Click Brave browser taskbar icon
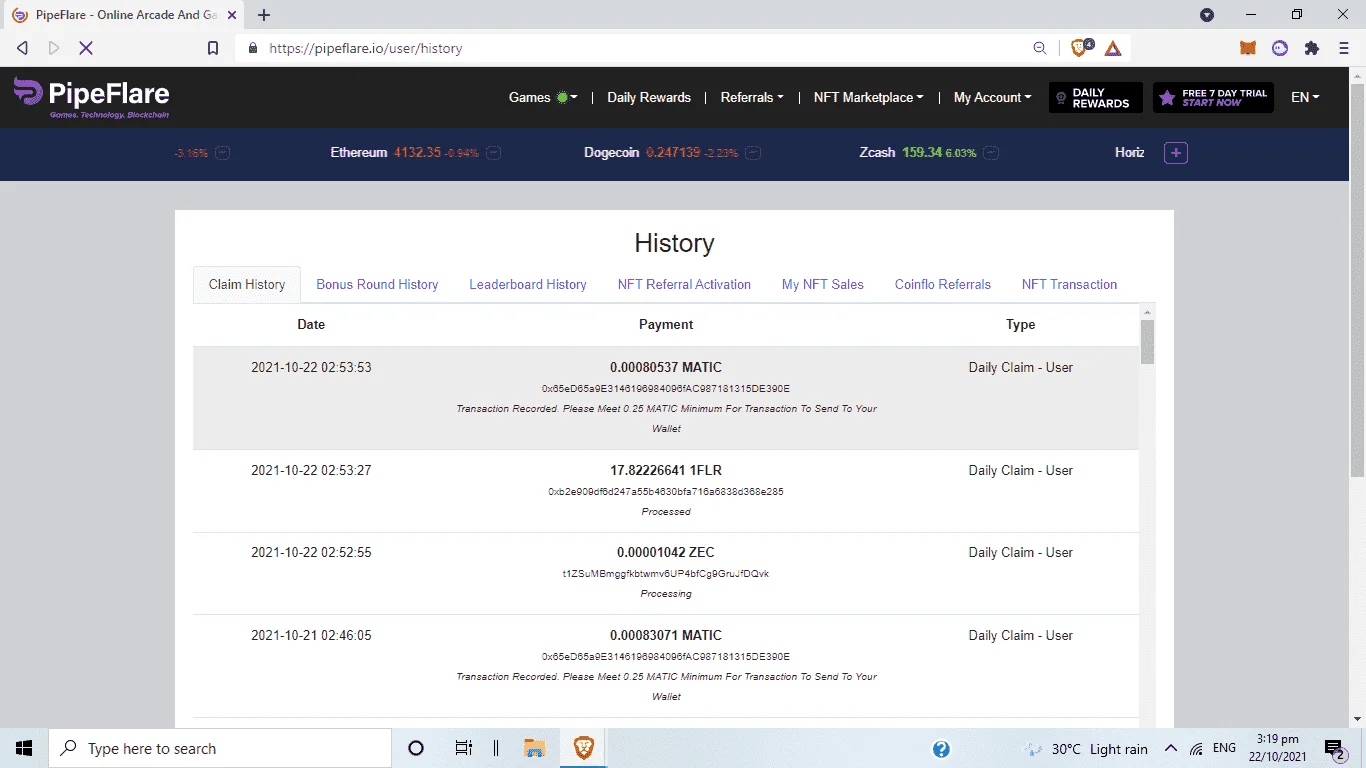Image resolution: width=1366 pixels, height=768 pixels. pos(584,748)
